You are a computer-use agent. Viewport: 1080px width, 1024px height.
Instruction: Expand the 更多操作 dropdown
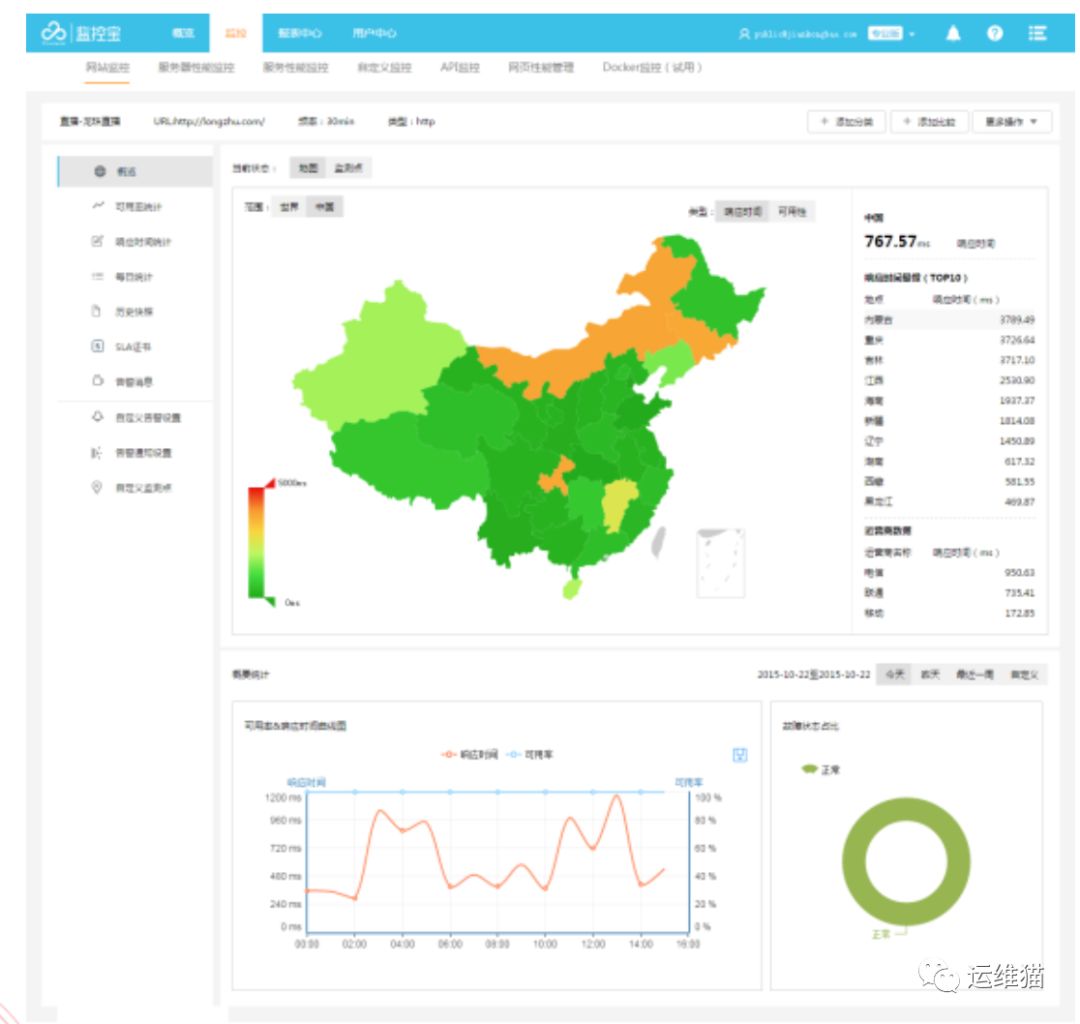tap(1011, 122)
